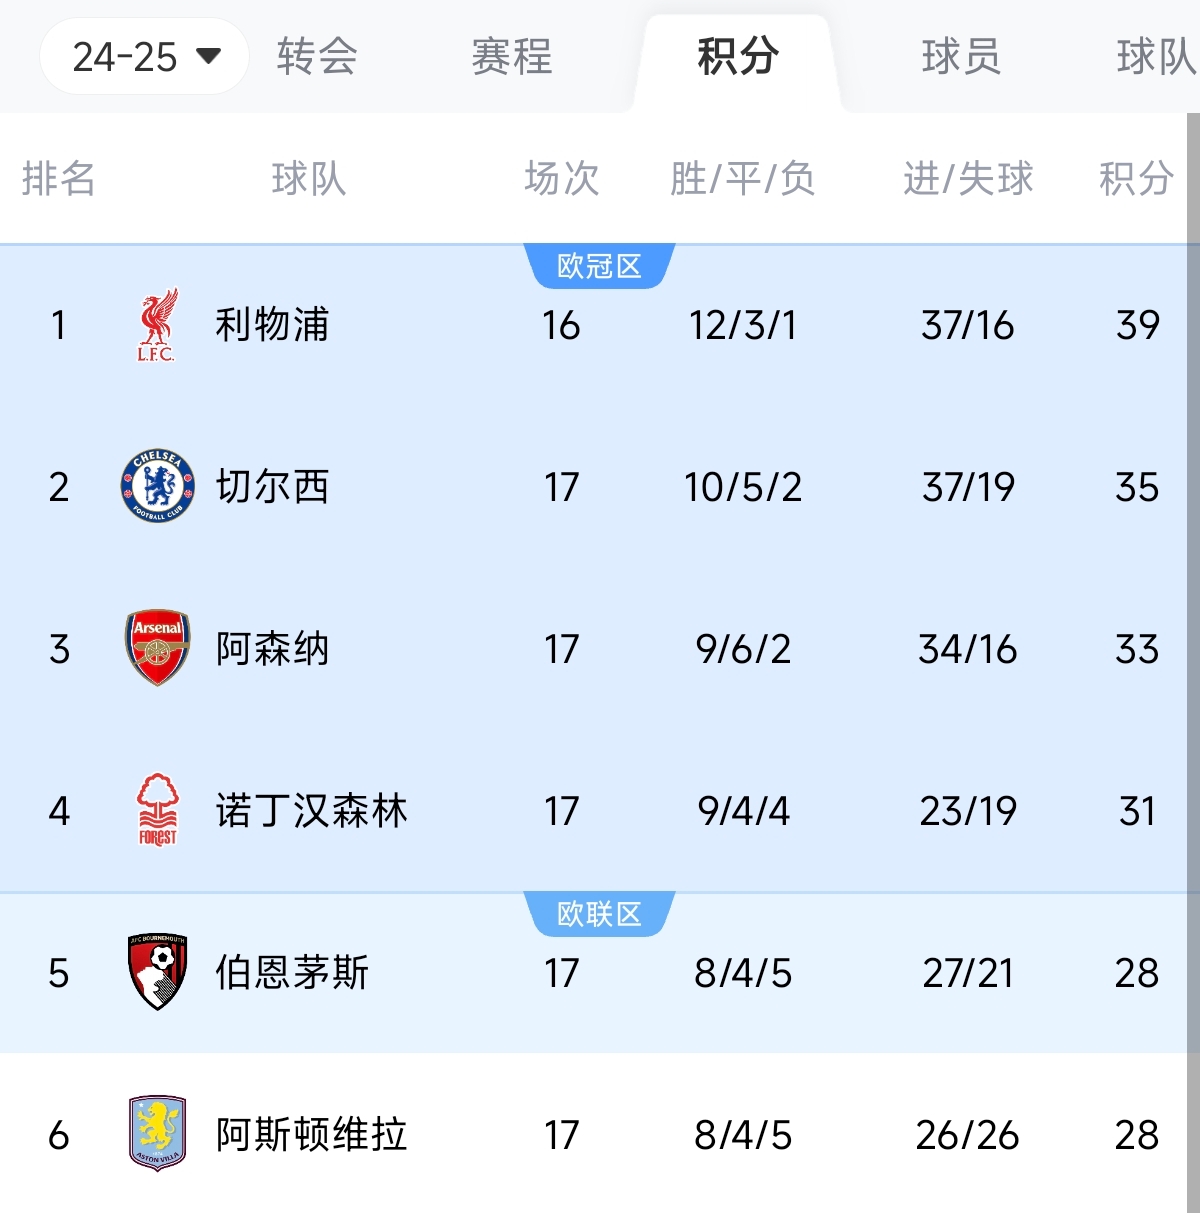Click the Liverpool club crest icon
Image resolution: width=1200 pixels, height=1213 pixels.
(157, 325)
